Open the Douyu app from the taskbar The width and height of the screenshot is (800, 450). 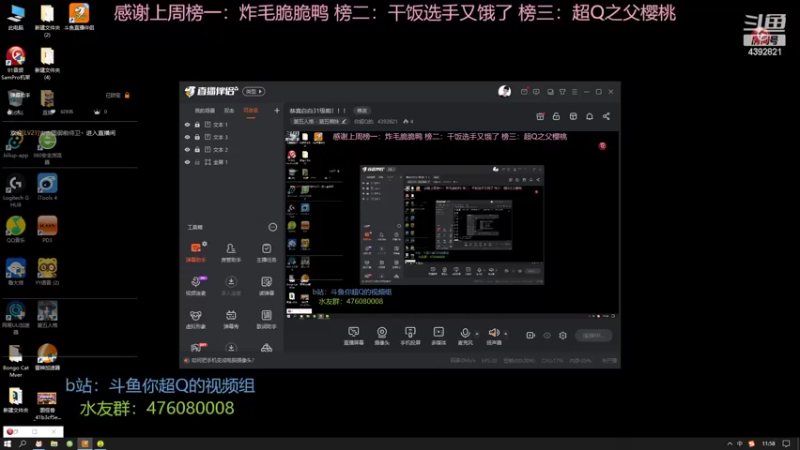85,444
